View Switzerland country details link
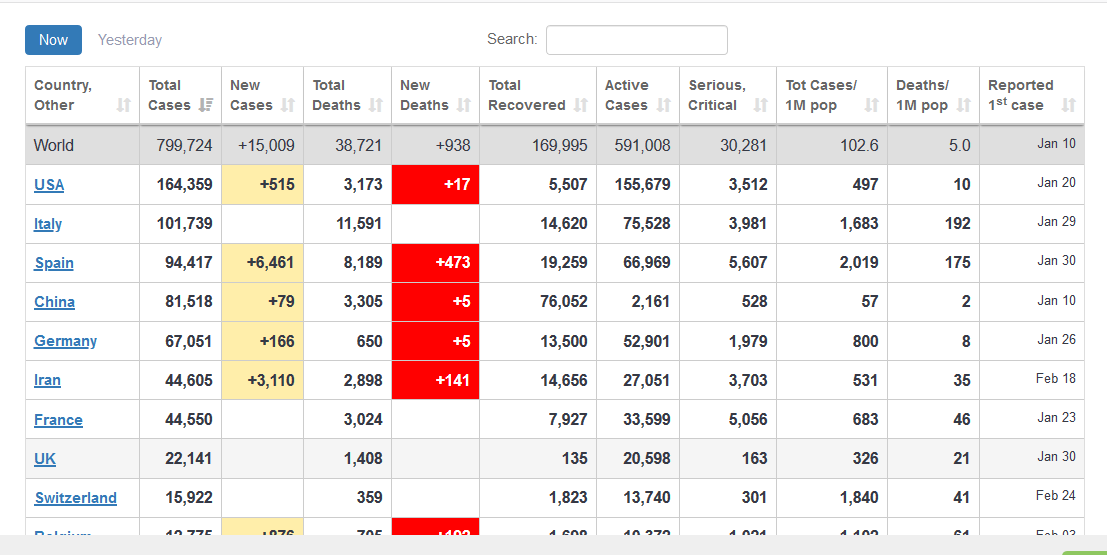This screenshot has height=555, width=1107. pos(76,498)
